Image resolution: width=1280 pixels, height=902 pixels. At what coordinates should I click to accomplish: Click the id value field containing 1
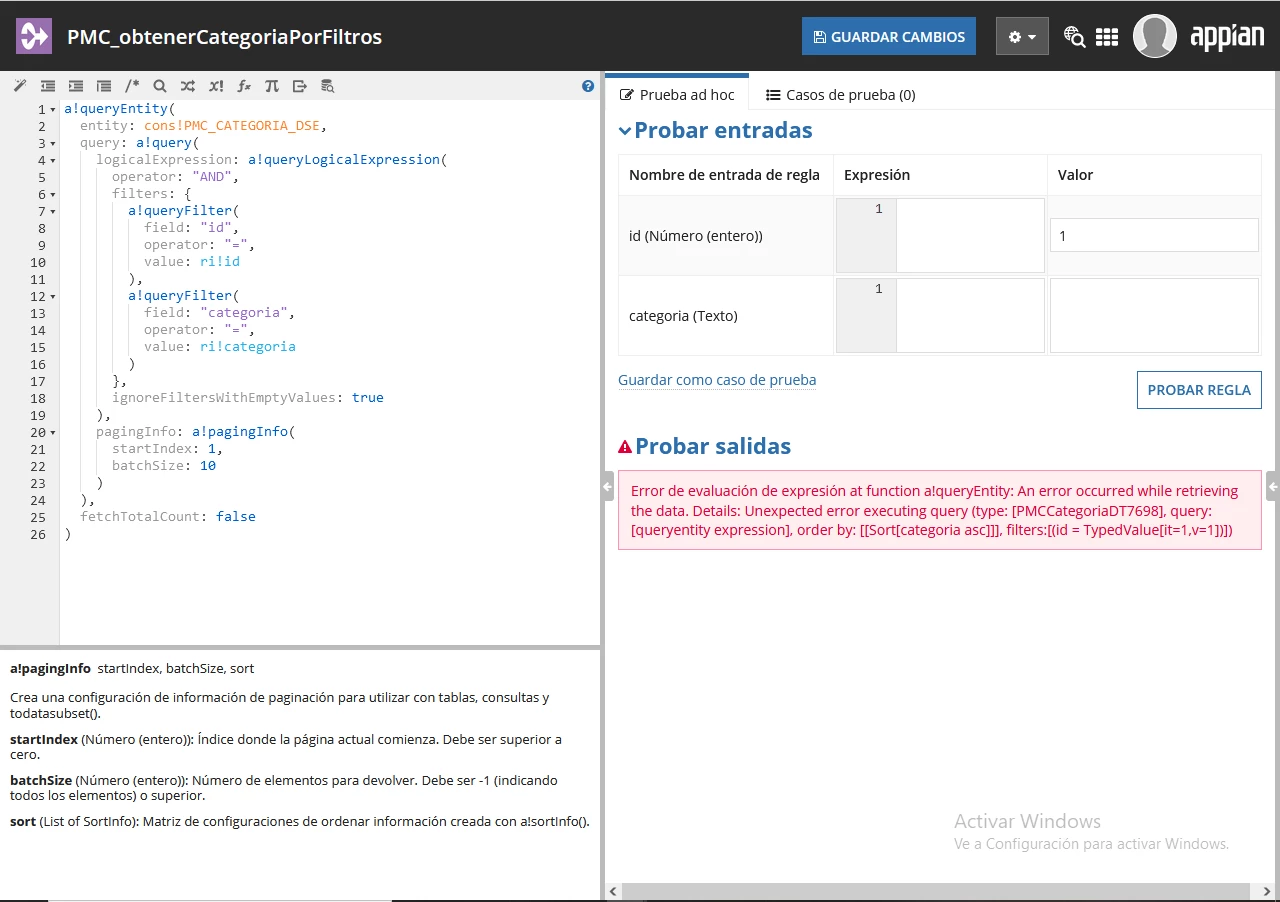[1154, 235]
